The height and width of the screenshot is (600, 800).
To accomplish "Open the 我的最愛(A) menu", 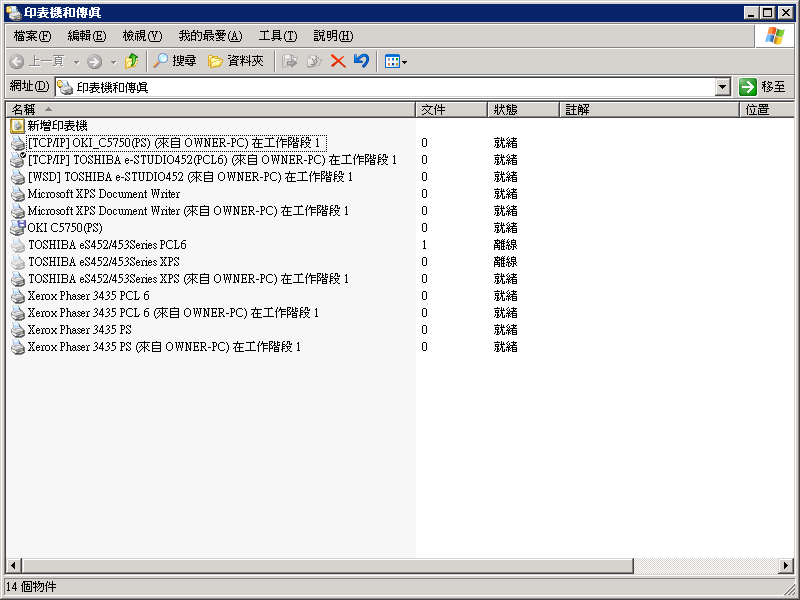I will click(210, 36).
